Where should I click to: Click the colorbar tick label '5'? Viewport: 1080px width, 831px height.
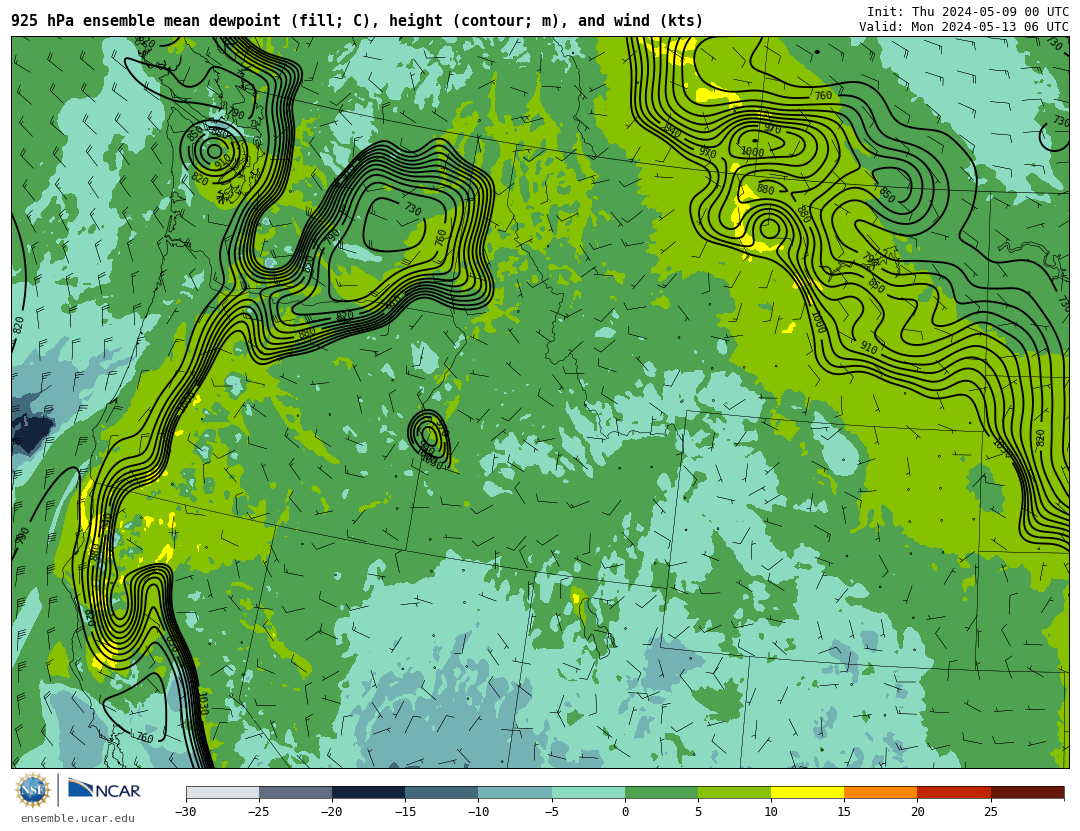698,812
